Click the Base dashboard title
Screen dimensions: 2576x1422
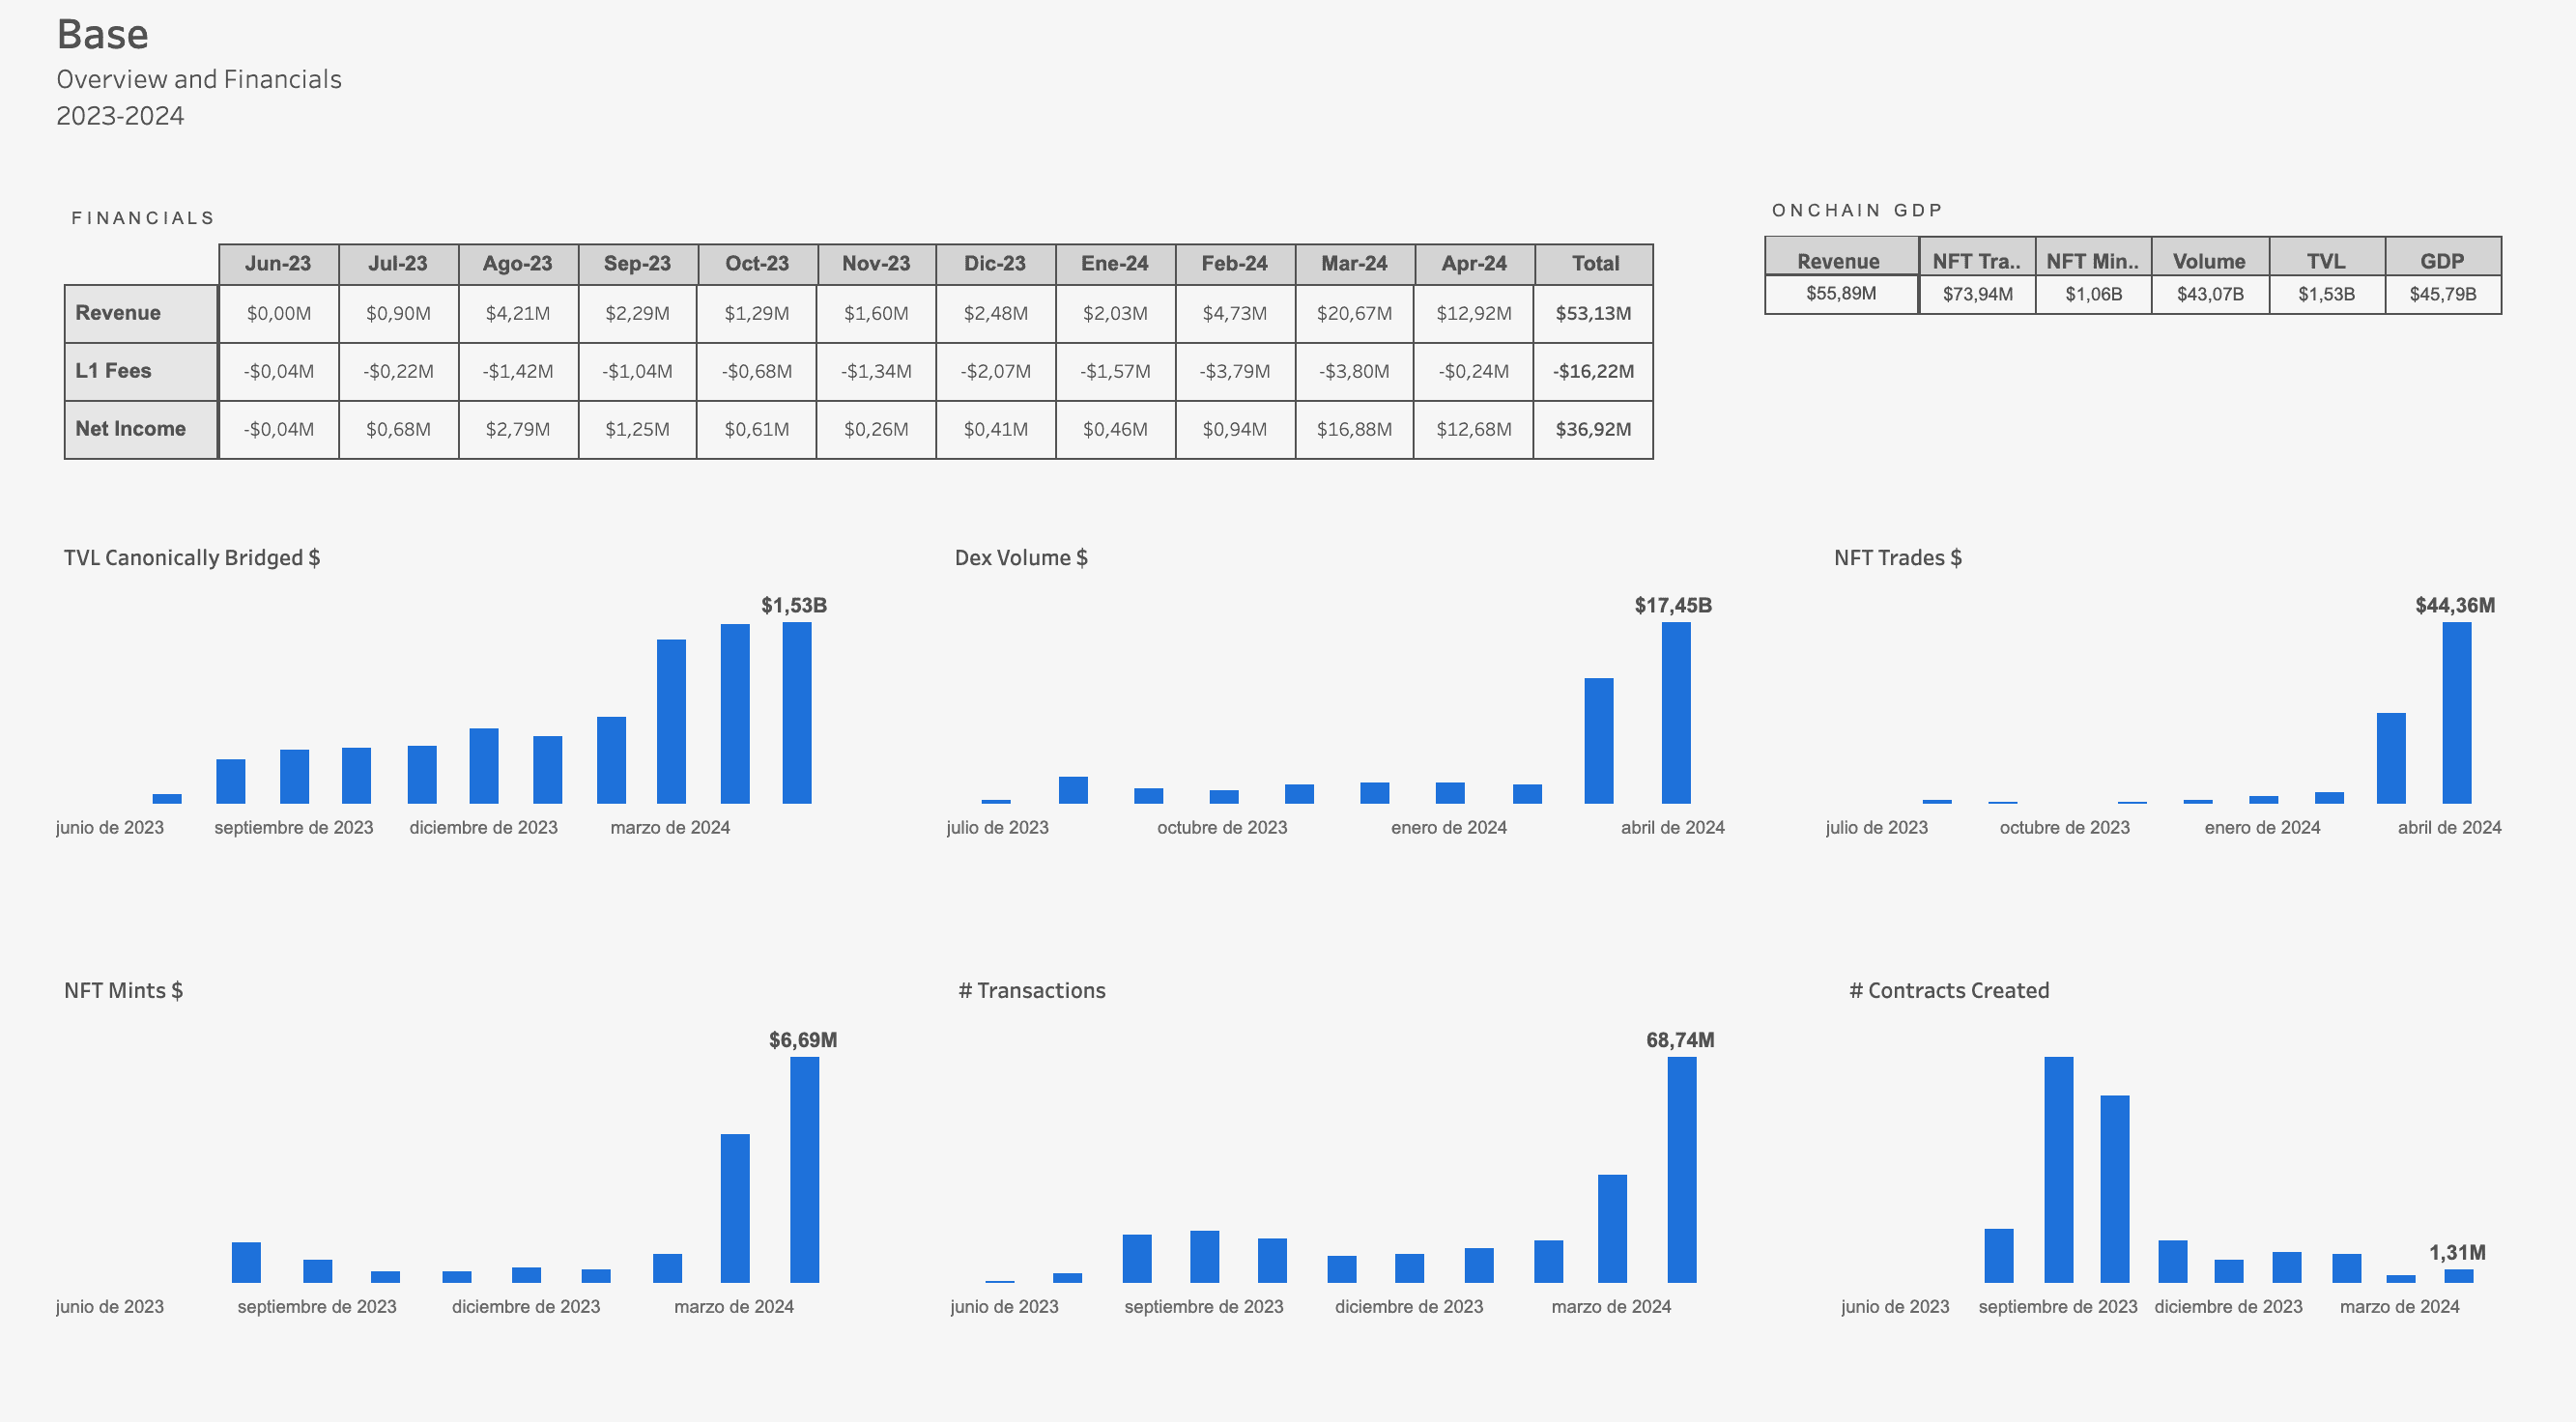(x=103, y=34)
